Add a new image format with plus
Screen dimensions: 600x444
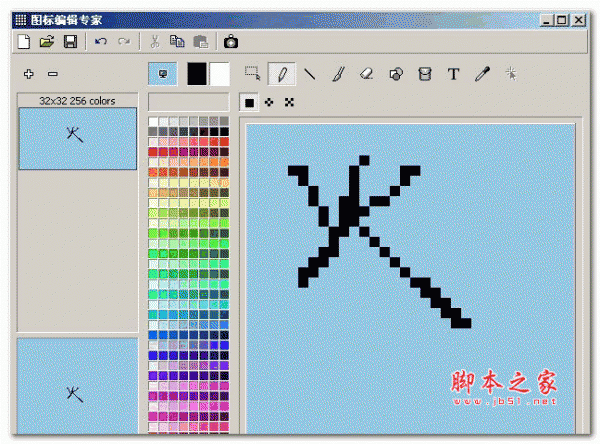29,73
